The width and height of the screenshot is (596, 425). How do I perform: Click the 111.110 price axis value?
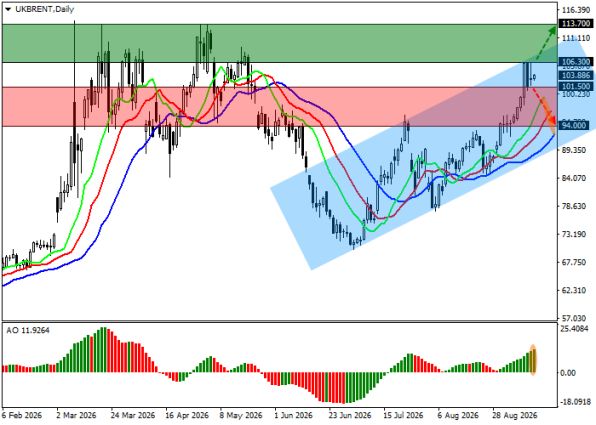[576, 38]
